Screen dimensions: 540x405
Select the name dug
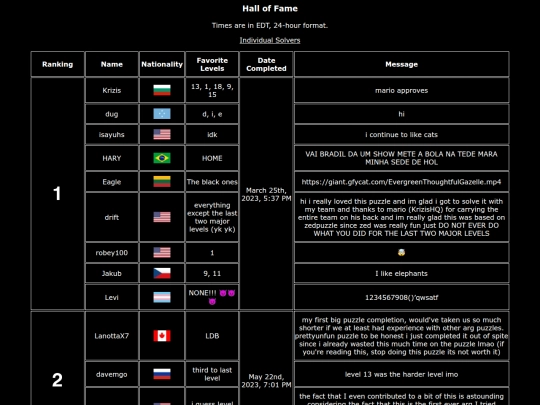[x=112, y=114]
